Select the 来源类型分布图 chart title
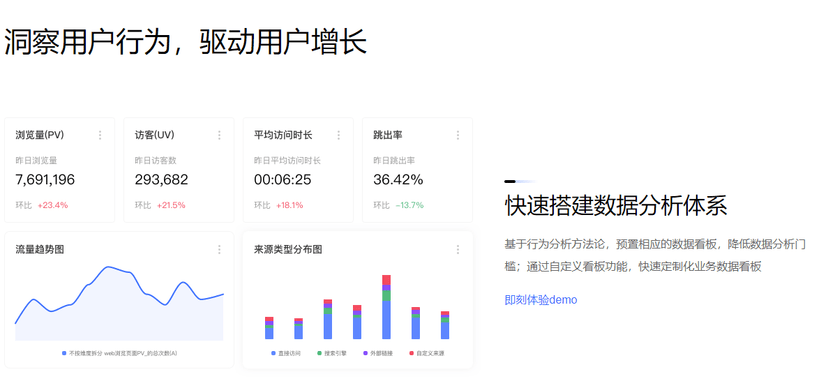This screenshot has width=828, height=384. click(288, 249)
